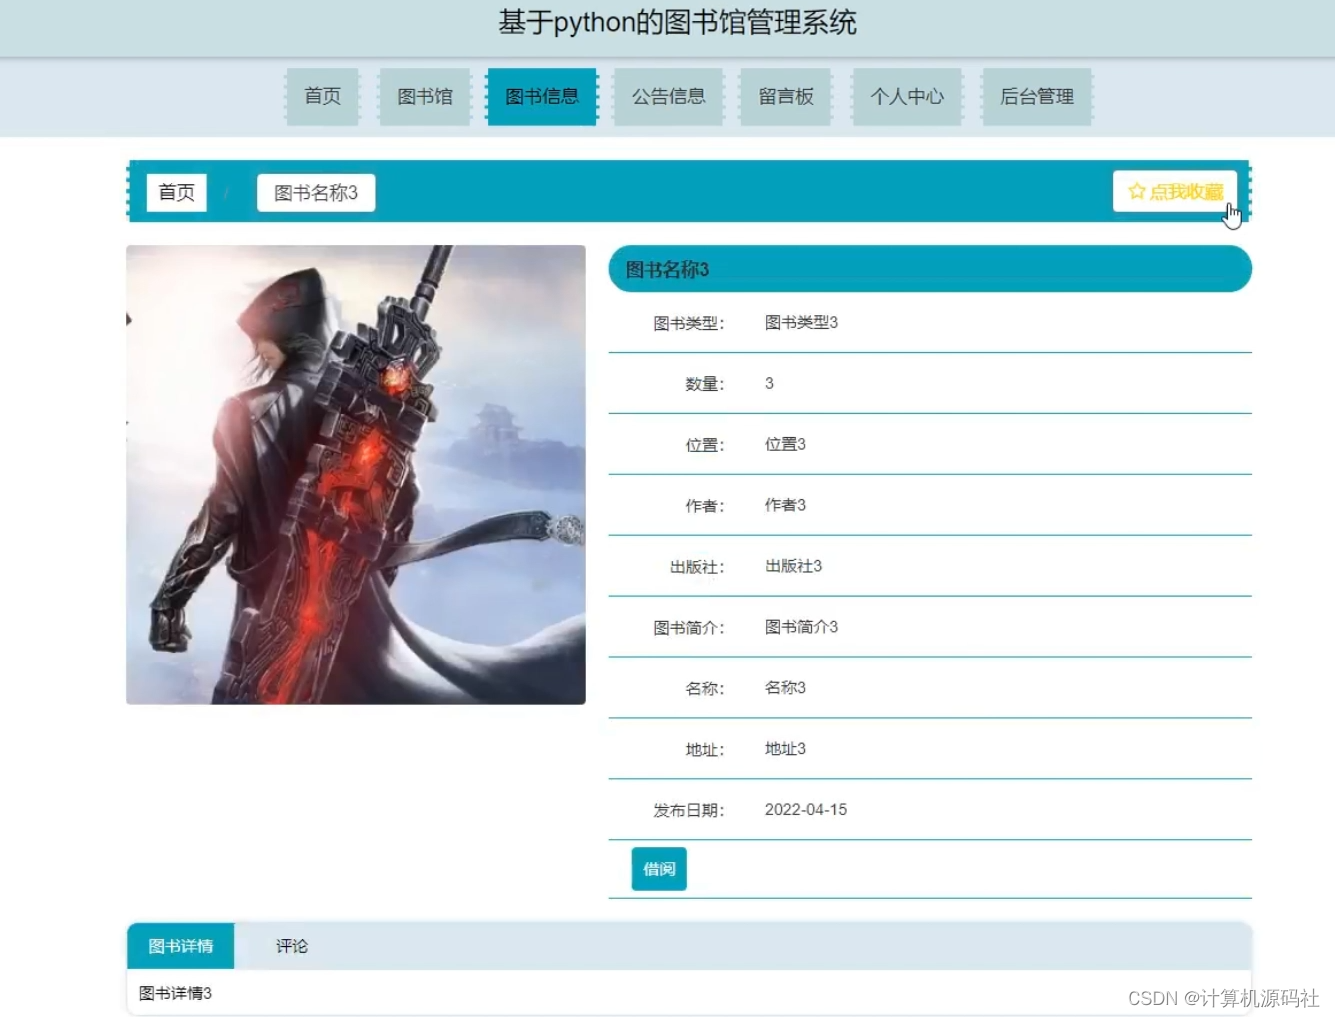Click the 图书简介3 value text
This screenshot has width=1335, height=1017.
(x=801, y=627)
